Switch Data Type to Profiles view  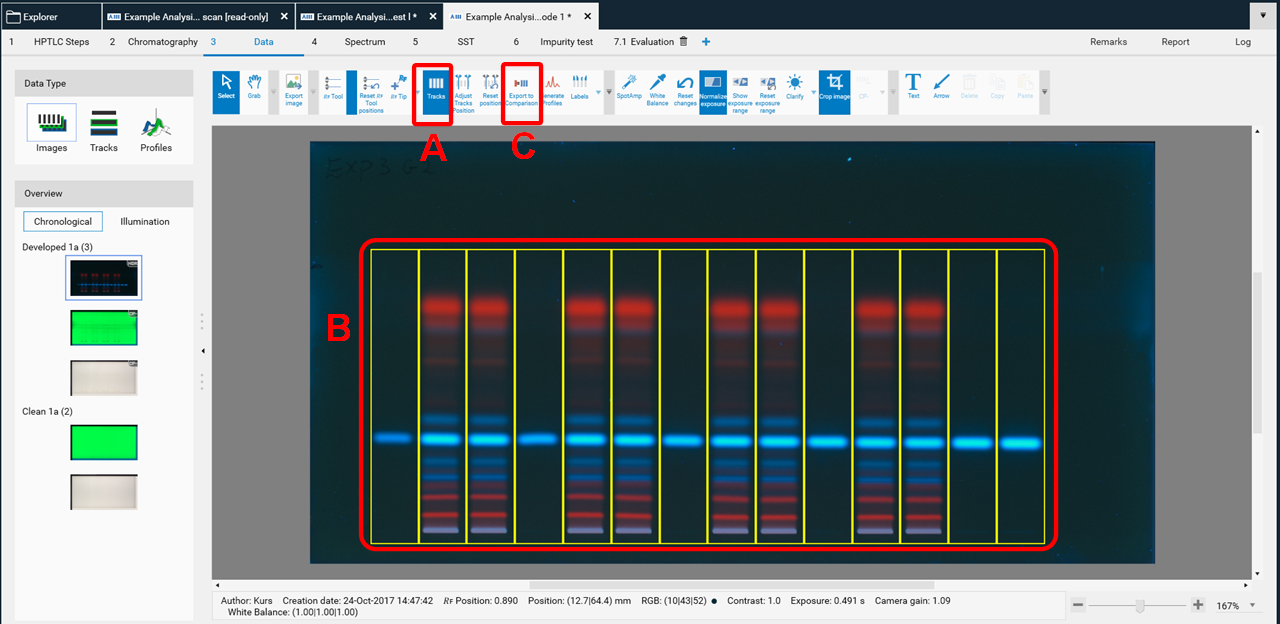tap(156, 130)
